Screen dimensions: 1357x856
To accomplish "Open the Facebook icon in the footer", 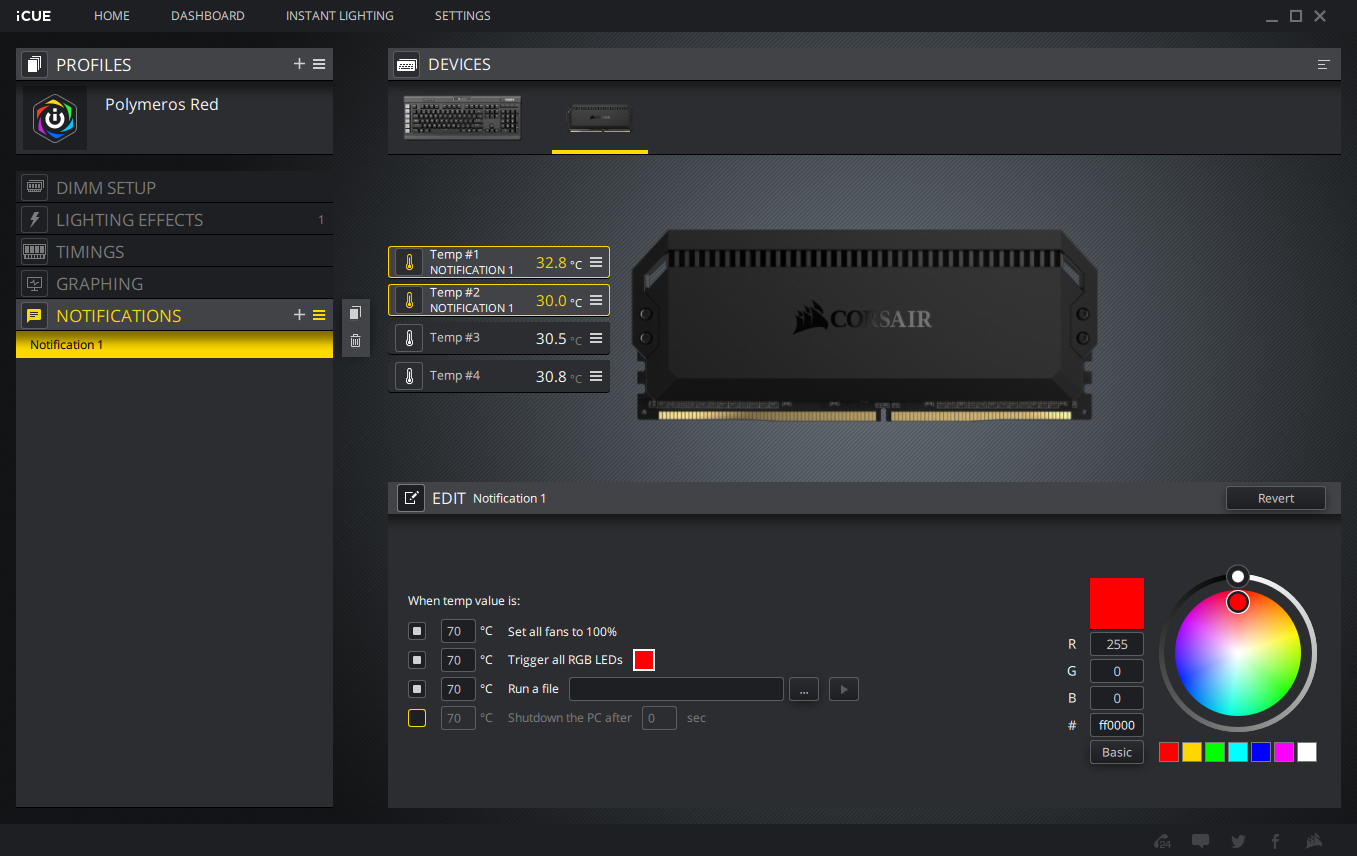I will (1275, 841).
